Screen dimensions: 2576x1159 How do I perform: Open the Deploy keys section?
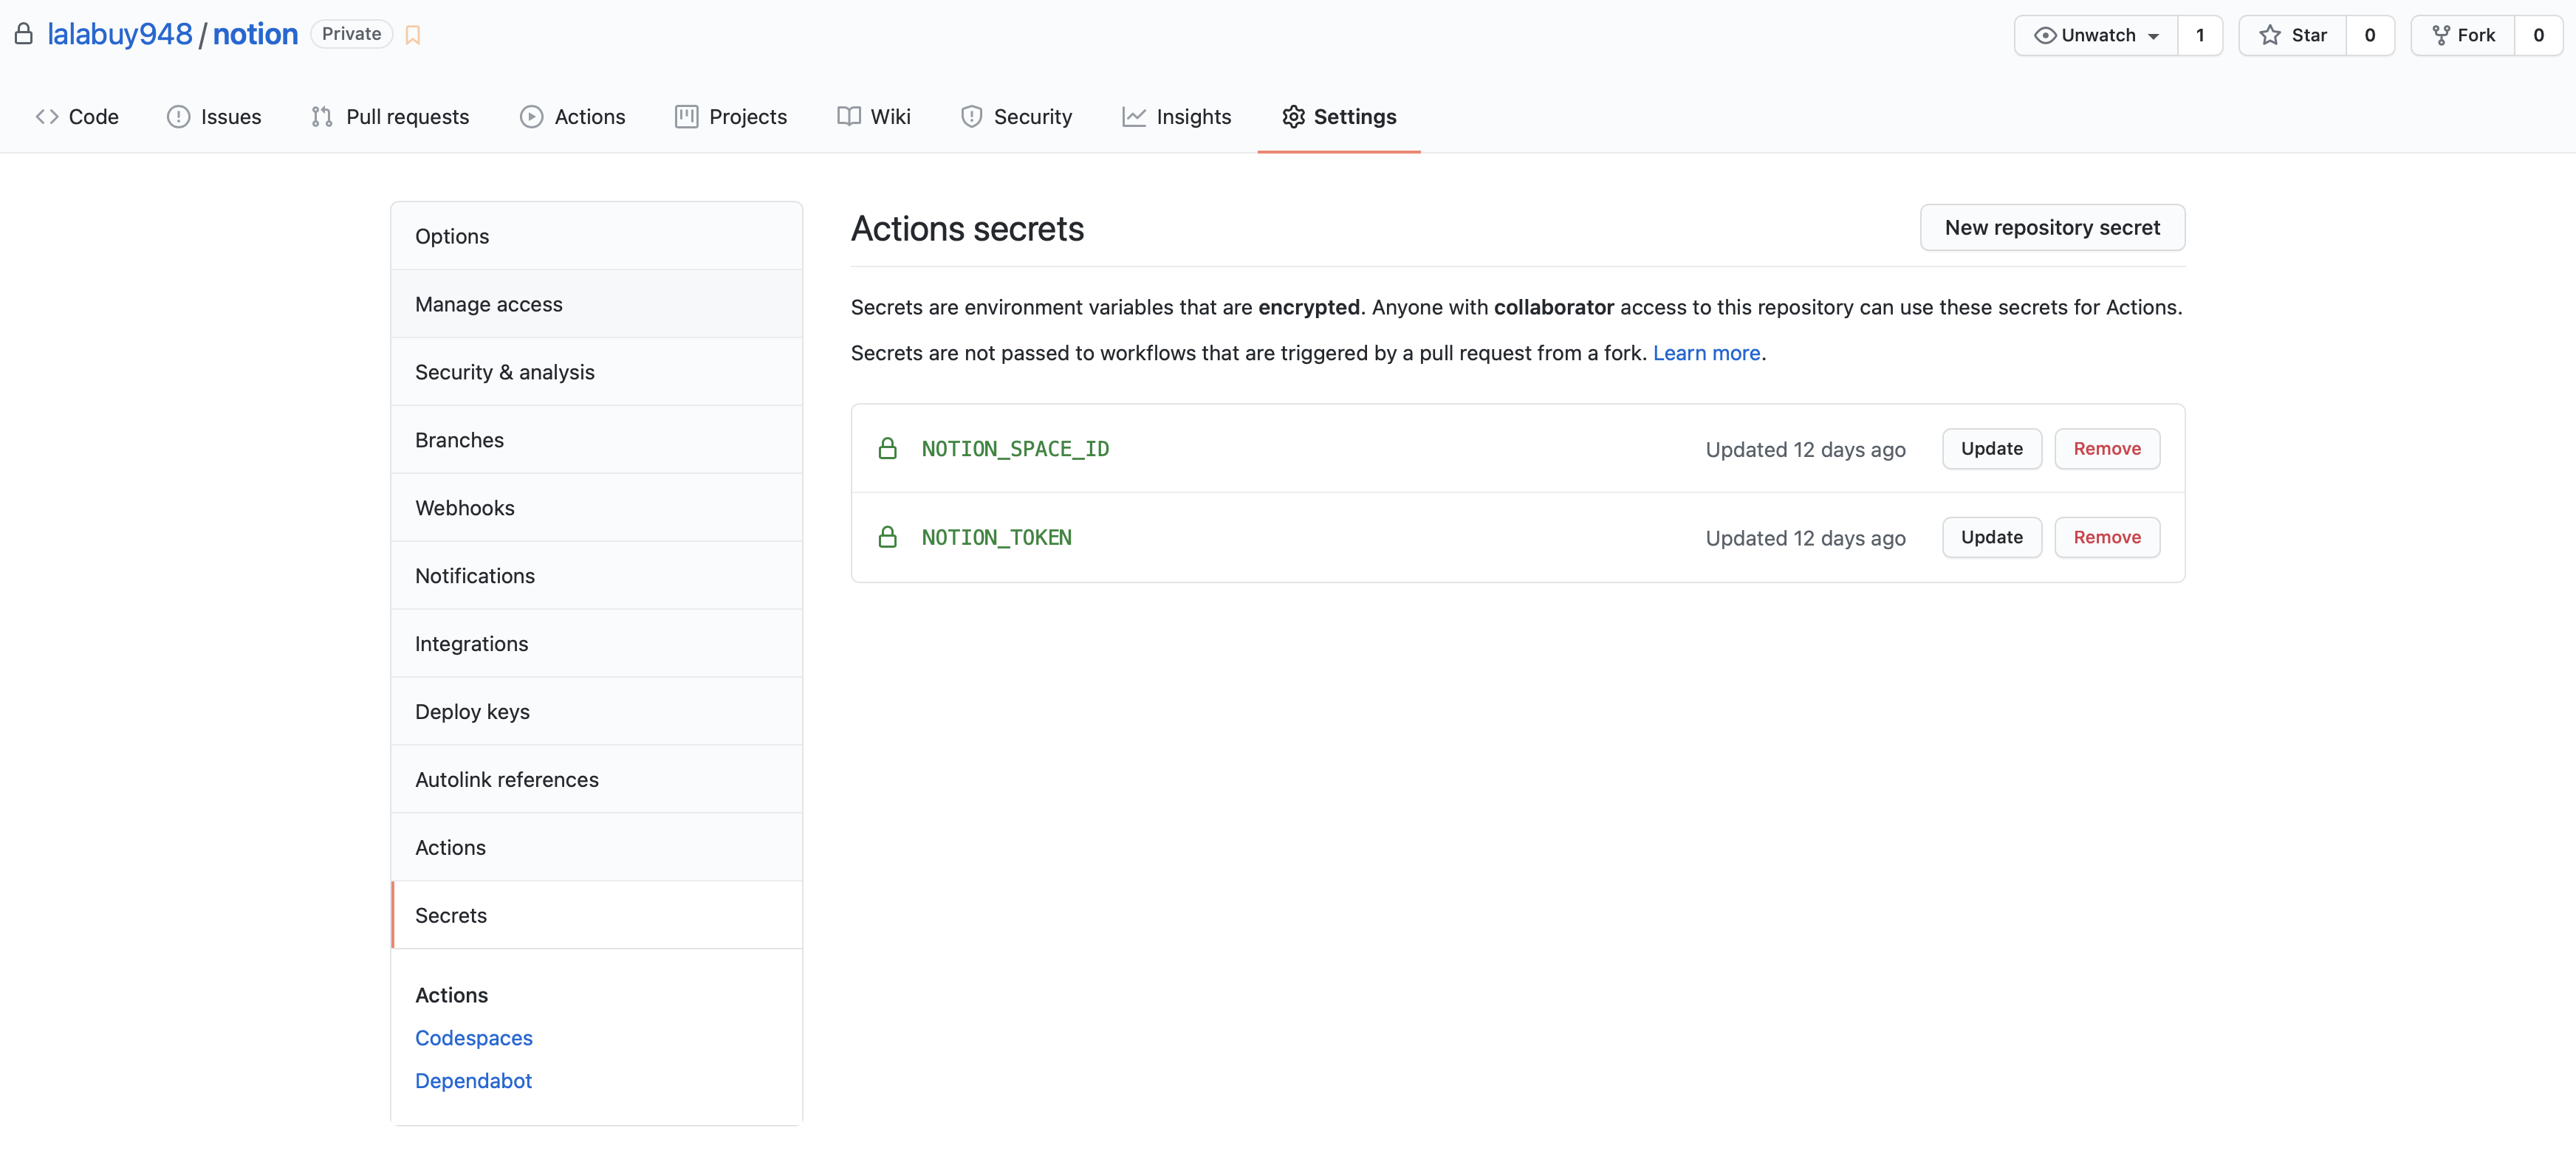coord(472,711)
